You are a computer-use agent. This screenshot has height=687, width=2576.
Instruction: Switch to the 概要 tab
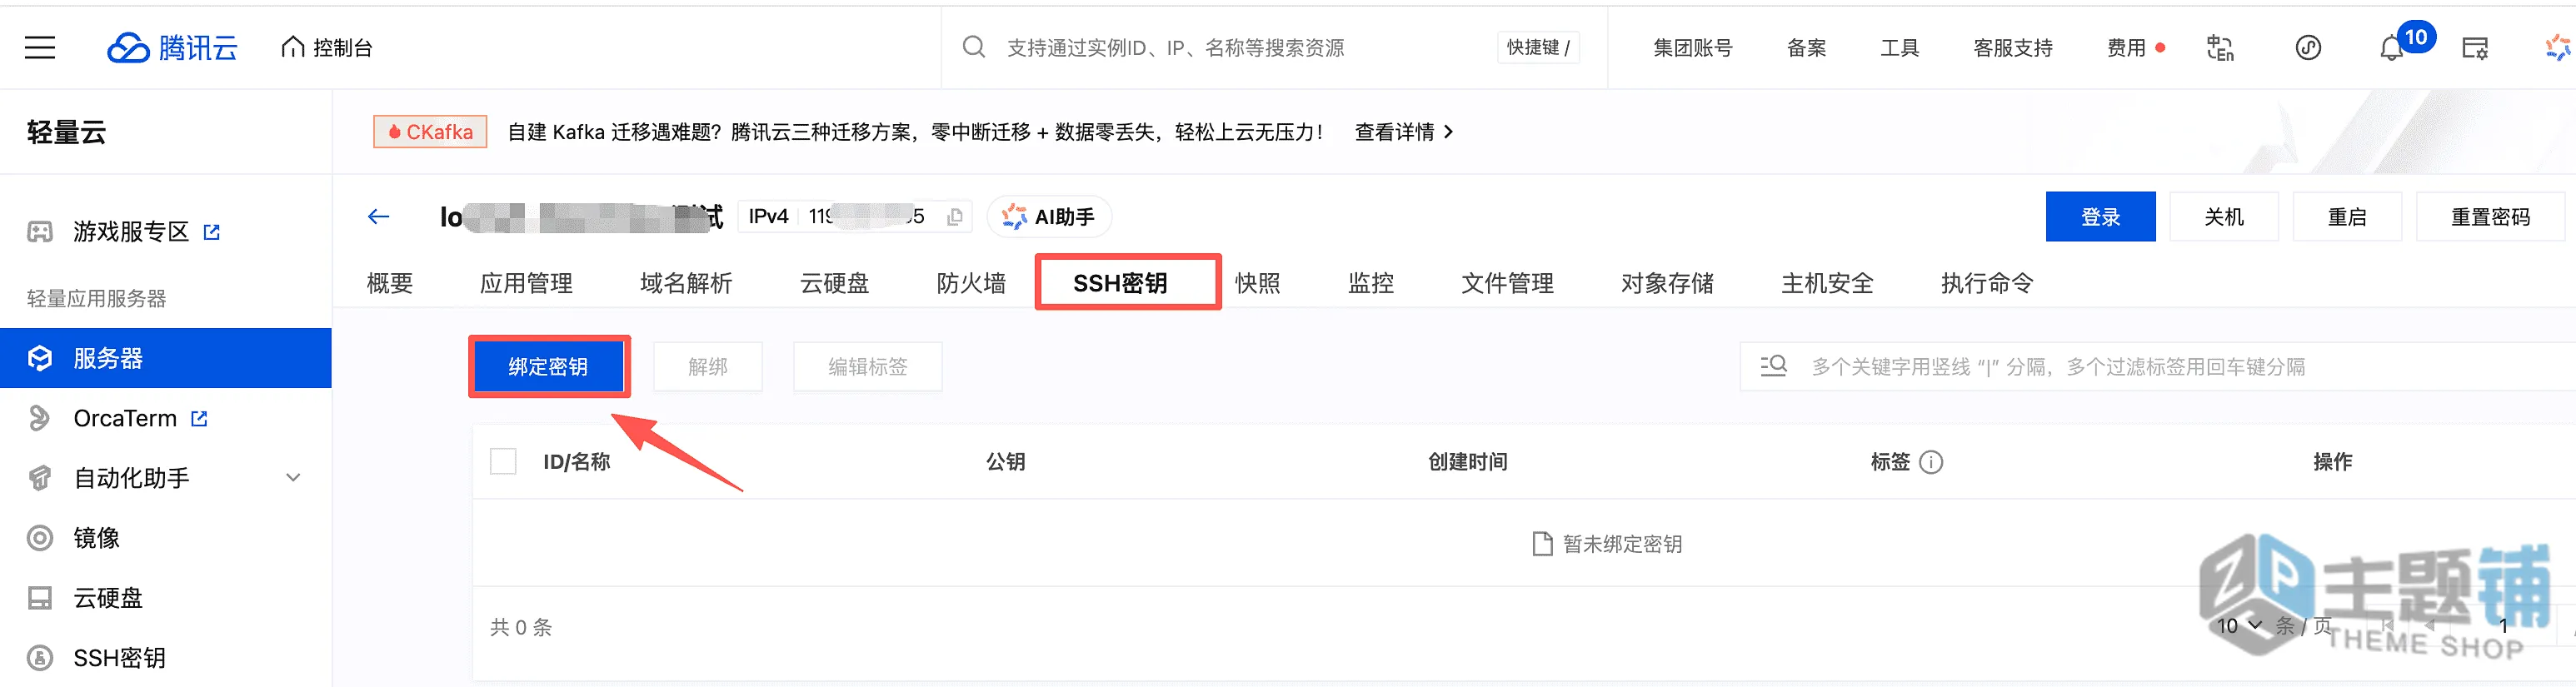pos(390,283)
